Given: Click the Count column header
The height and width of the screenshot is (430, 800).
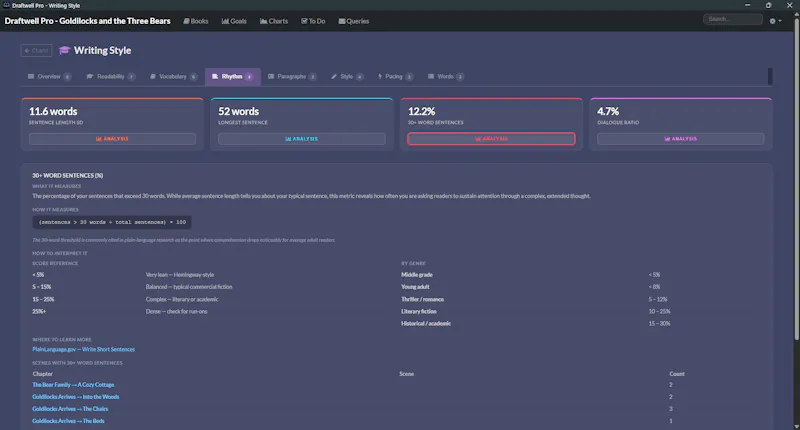Looking at the screenshot, I should click(677, 374).
